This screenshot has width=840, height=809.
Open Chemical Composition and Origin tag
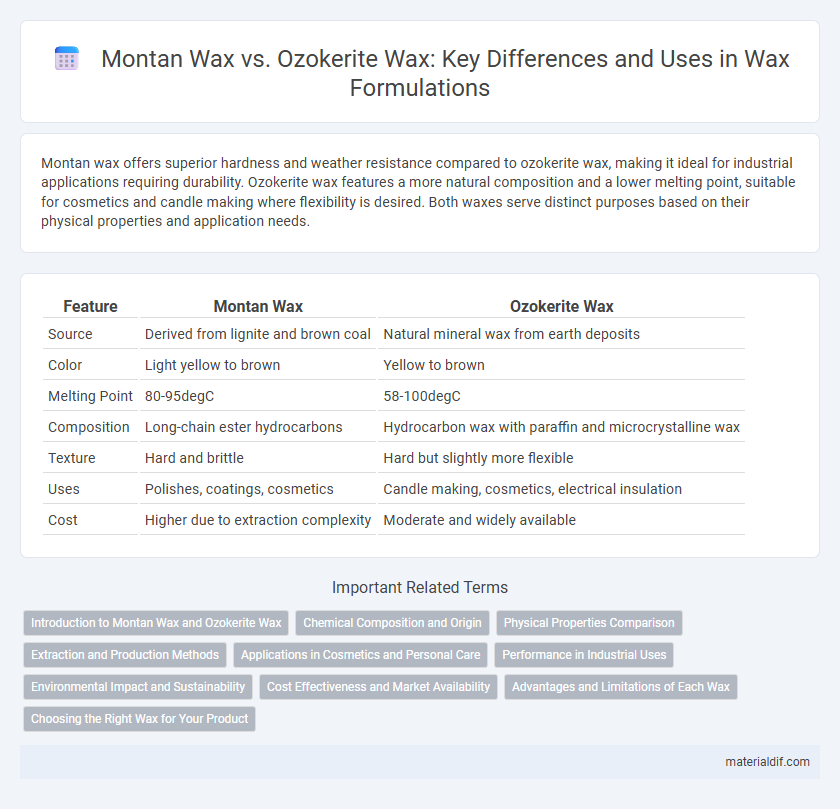click(392, 623)
